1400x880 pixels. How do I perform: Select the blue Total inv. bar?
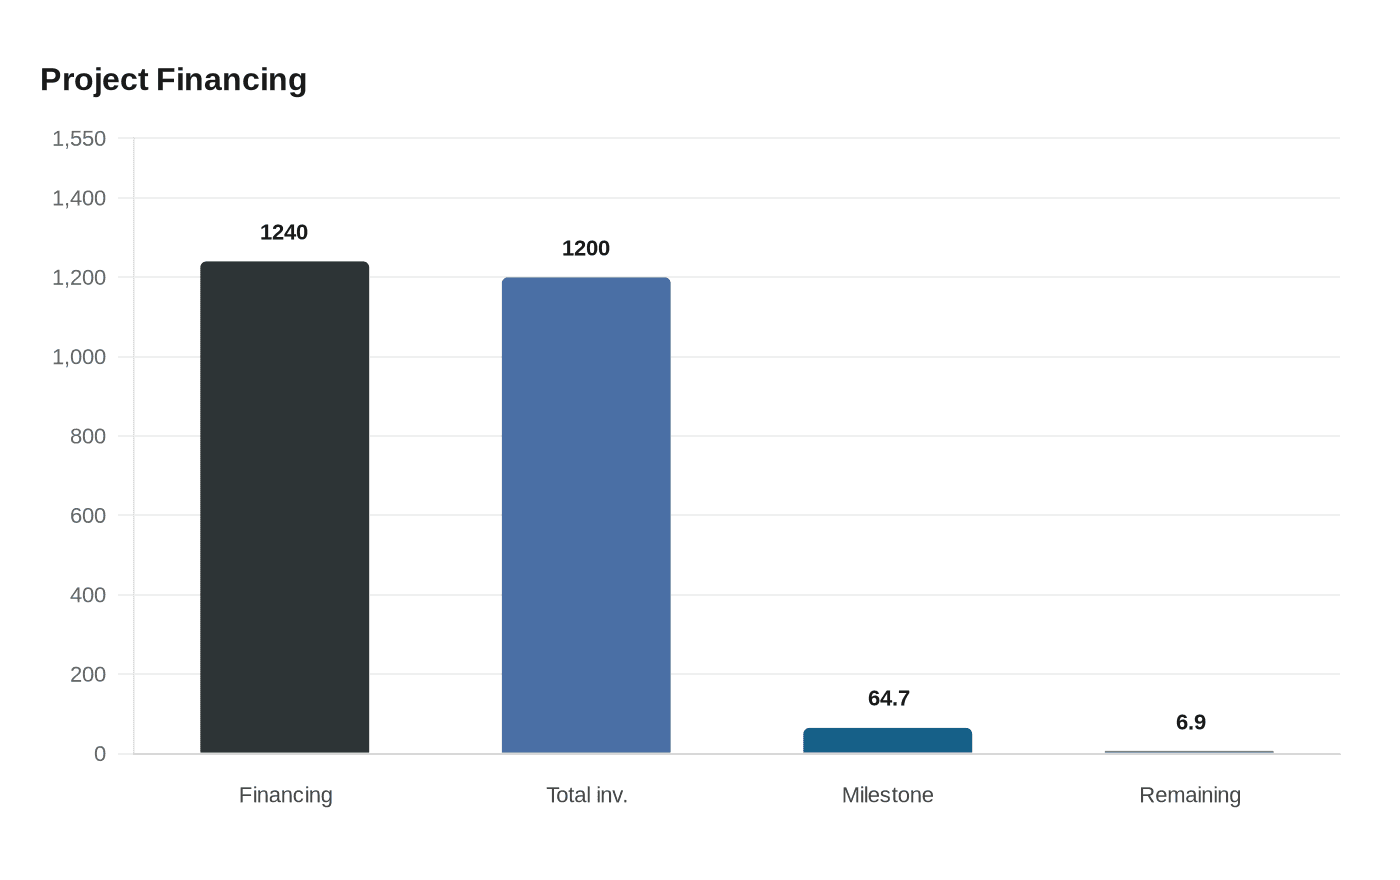click(586, 515)
